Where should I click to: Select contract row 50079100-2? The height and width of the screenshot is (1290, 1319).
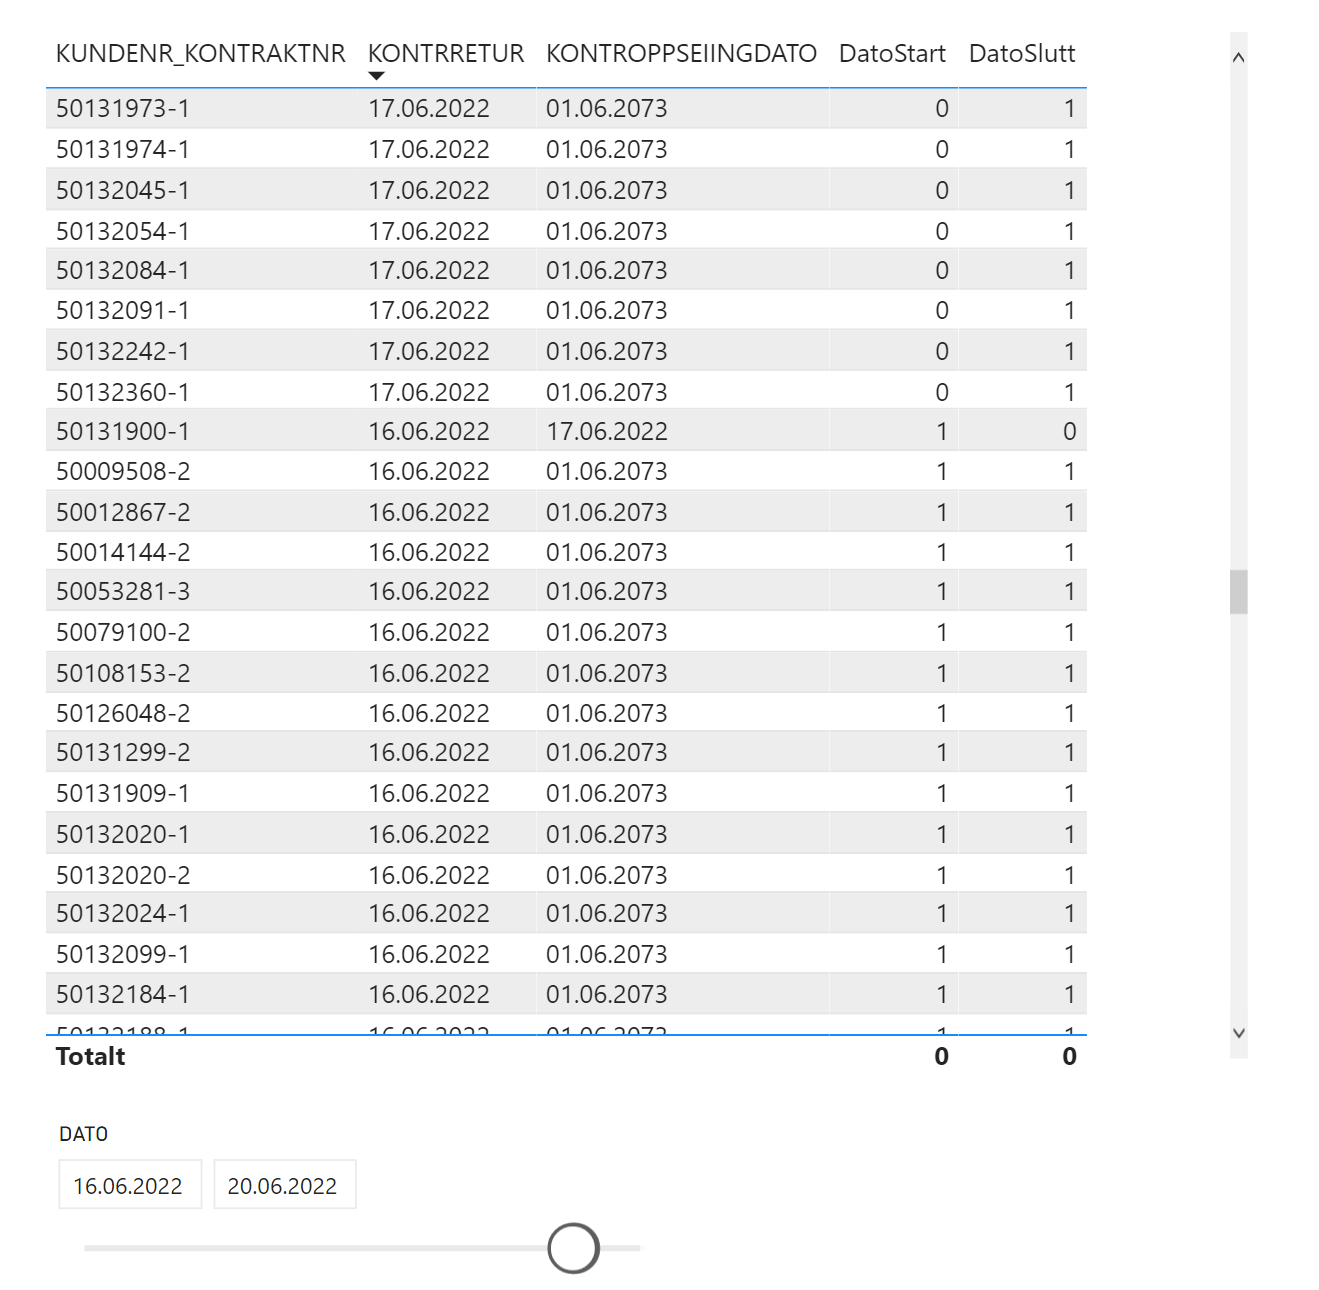(x=566, y=632)
